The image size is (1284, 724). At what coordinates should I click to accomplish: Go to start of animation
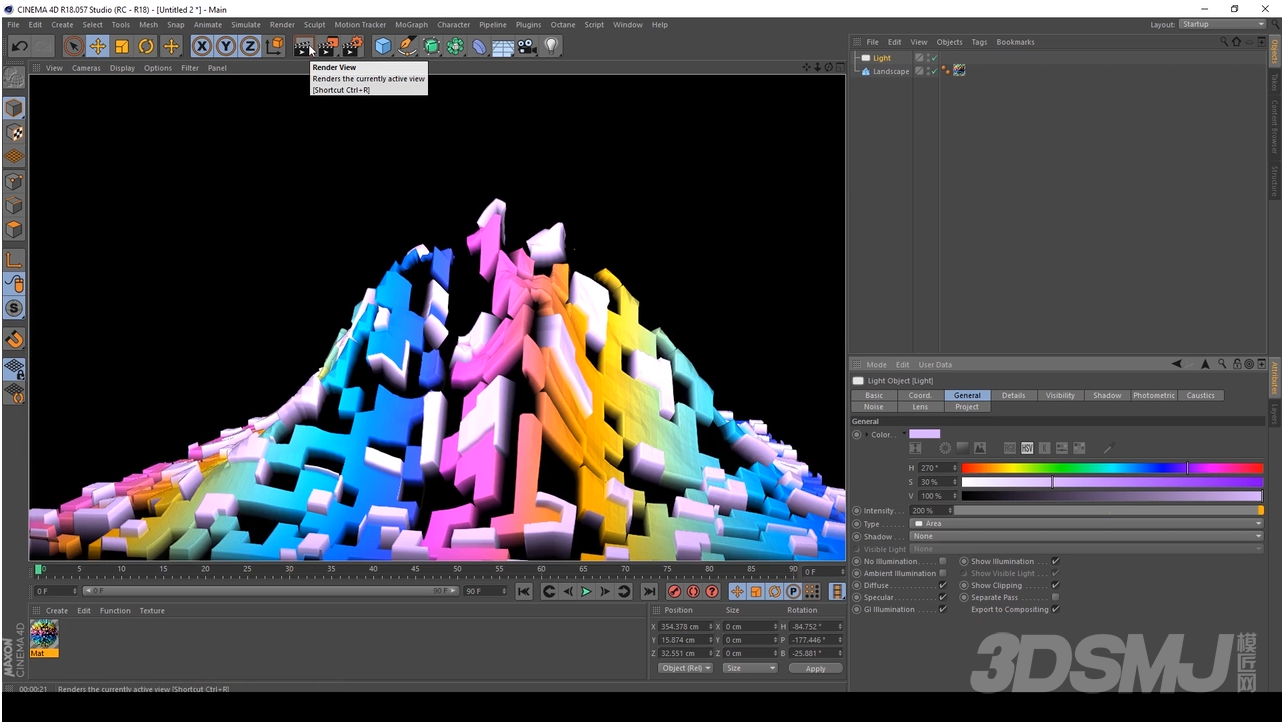click(524, 592)
